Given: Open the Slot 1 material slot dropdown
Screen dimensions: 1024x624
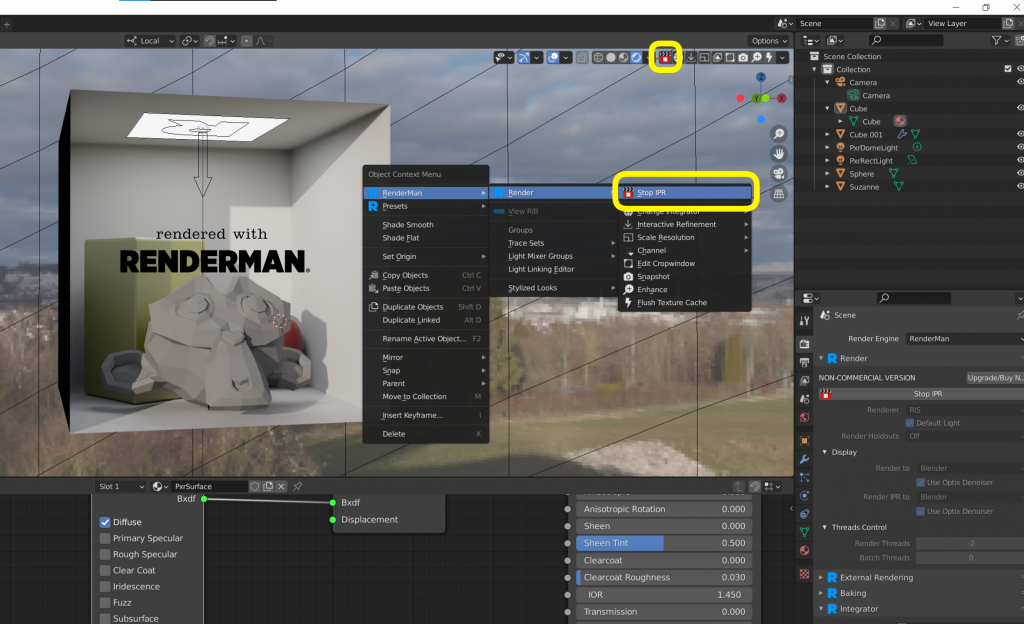Looking at the screenshot, I should pyautogui.click(x=121, y=486).
